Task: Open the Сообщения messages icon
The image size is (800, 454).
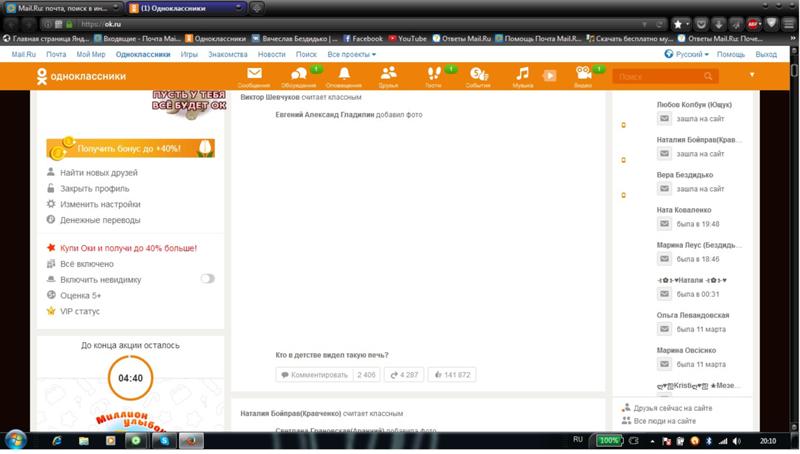Action: 254,74
